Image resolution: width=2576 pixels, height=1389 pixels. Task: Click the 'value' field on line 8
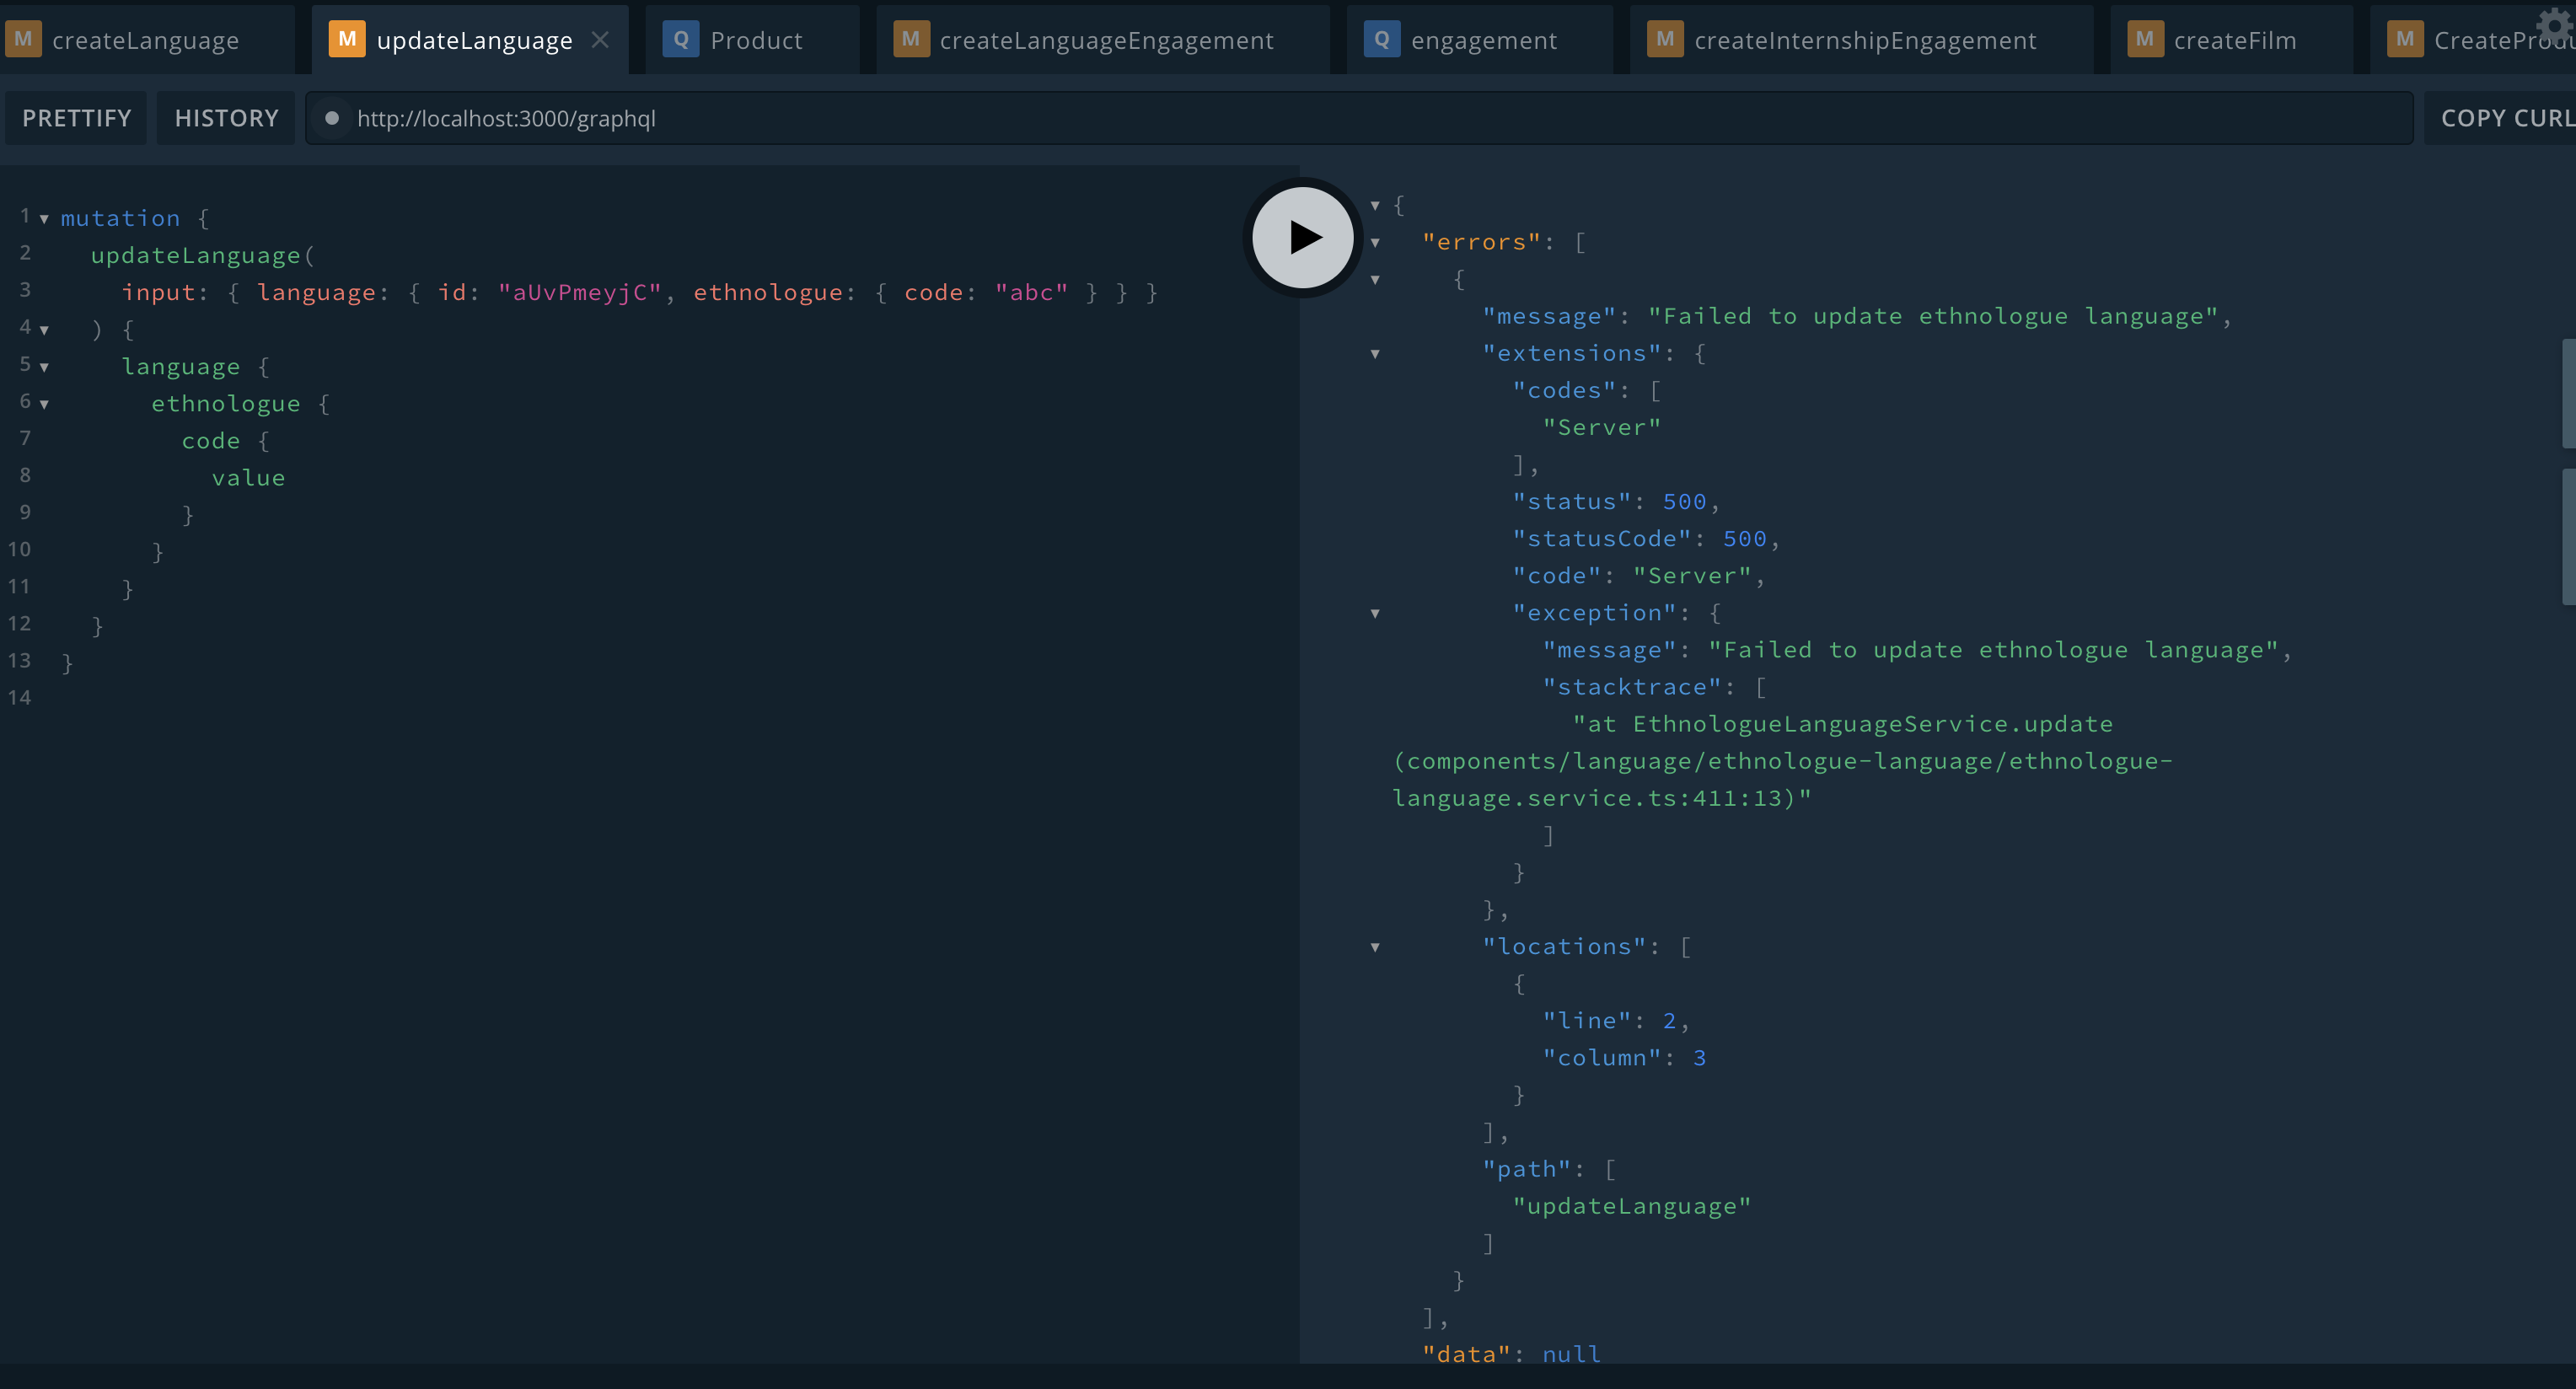tap(248, 479)
